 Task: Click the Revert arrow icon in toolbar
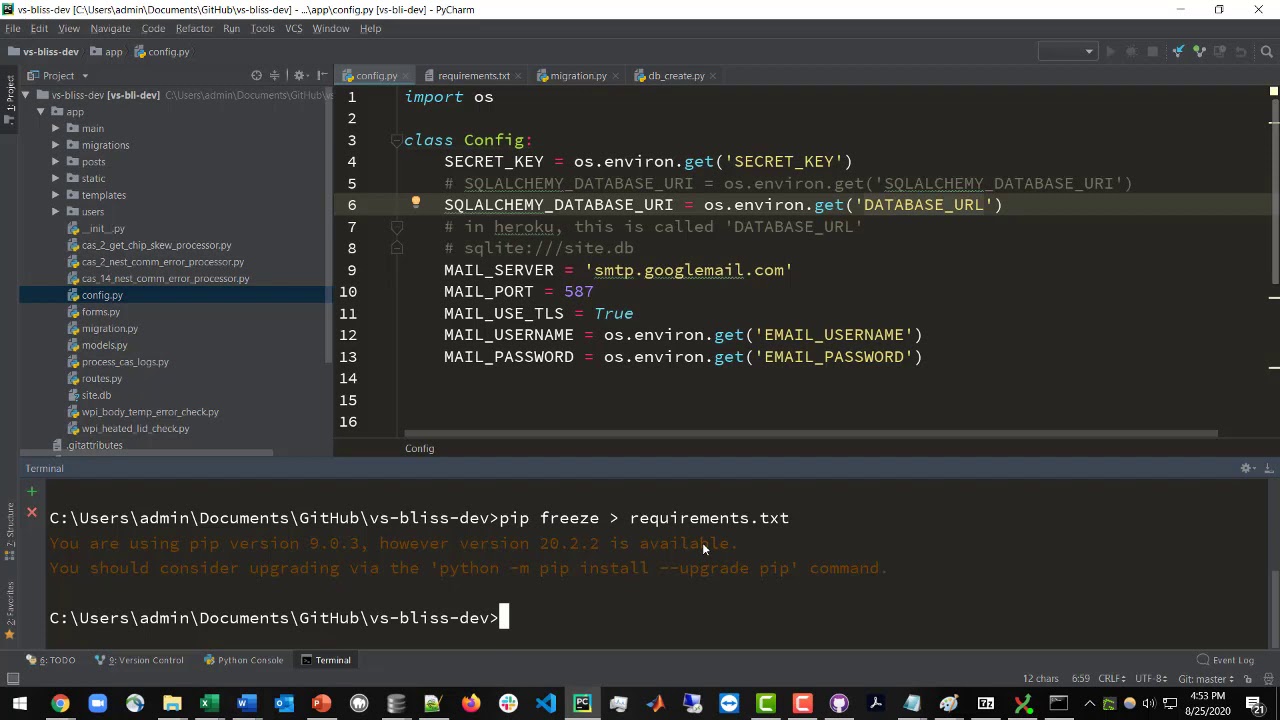pyautogui.click(x=1241, y=52)
